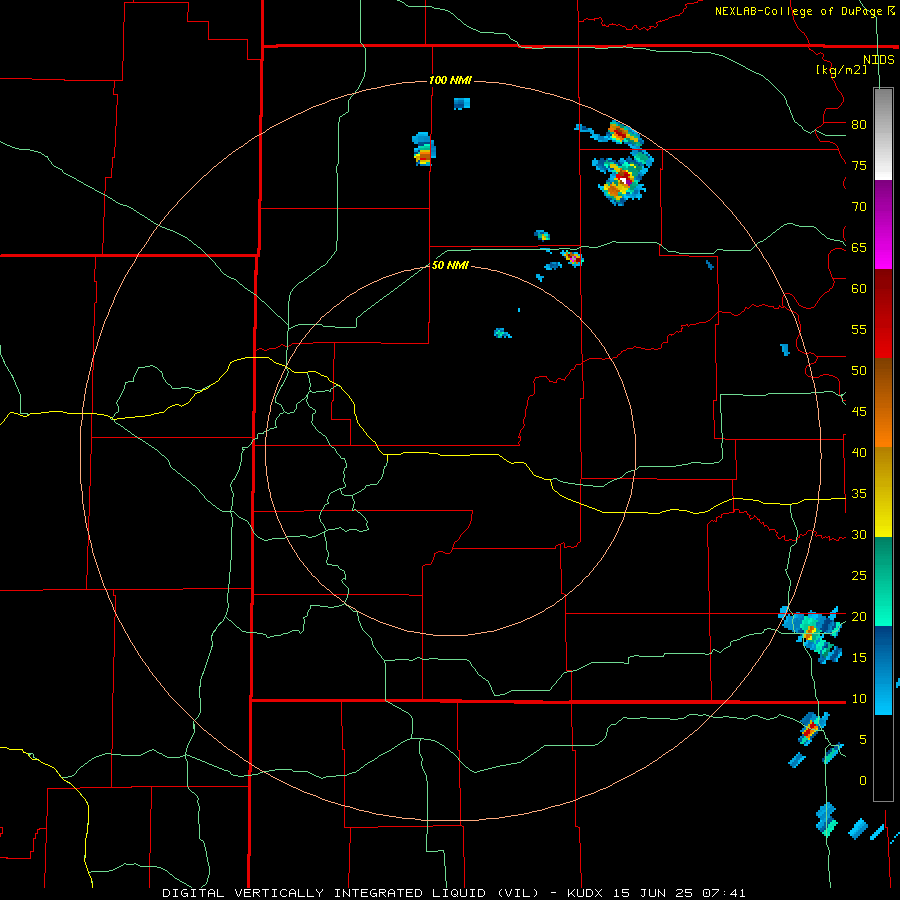This screenshot has height=900, width=900.
Task: Click the scale value 0
Action: (863, 781)
